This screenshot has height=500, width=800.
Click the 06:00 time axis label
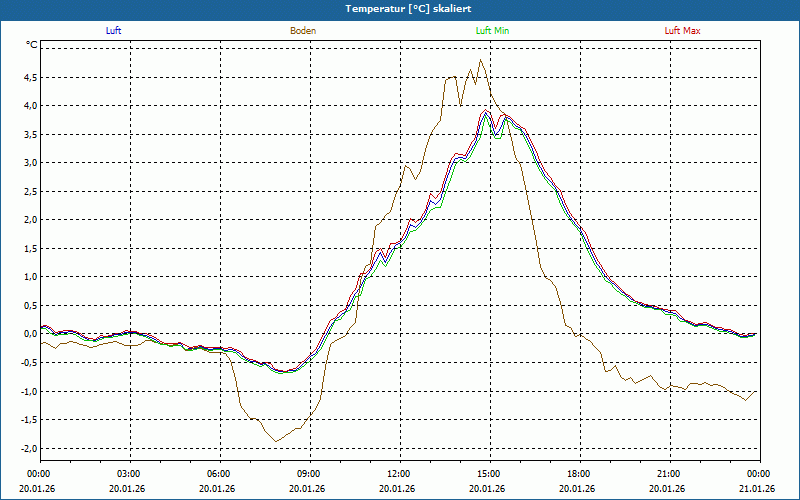(220, 474)
